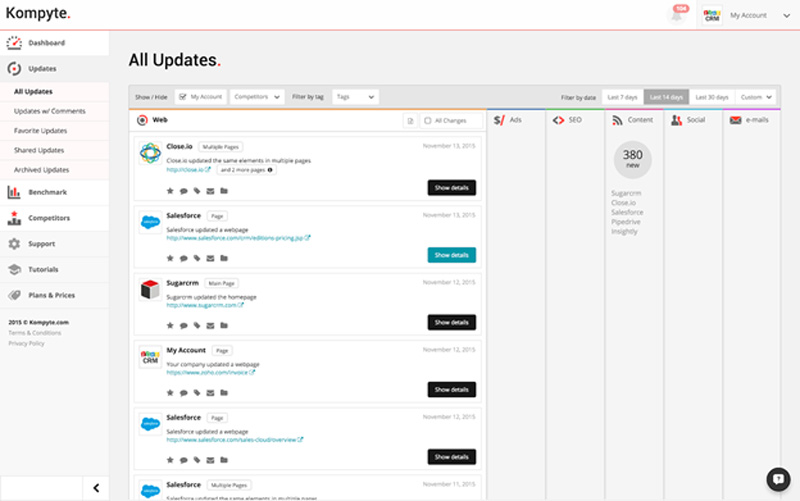Star the Salesforce sales-cloud update

170,460
